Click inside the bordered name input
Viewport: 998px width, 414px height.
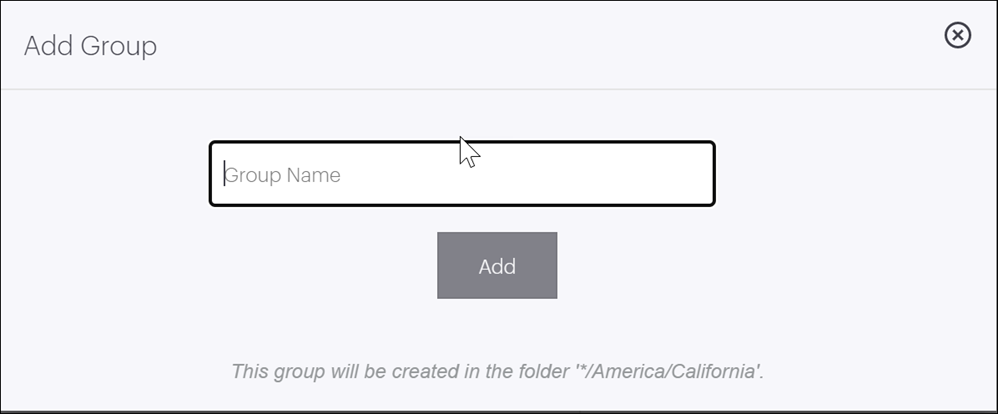point(462,174)
